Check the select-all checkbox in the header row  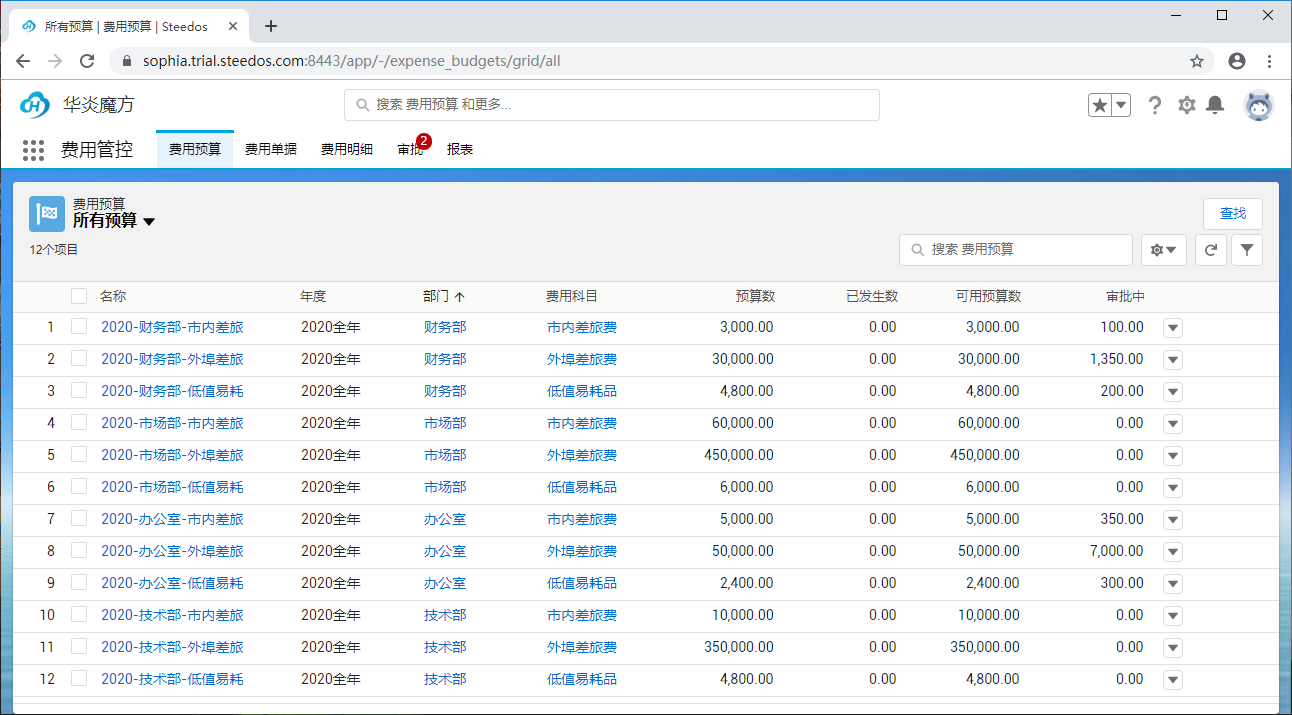[x=78, y=296]
